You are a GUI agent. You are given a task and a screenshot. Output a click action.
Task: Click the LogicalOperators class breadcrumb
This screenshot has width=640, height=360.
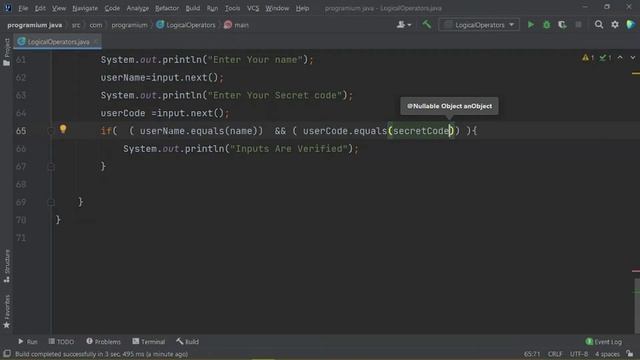tap(186, 25)
